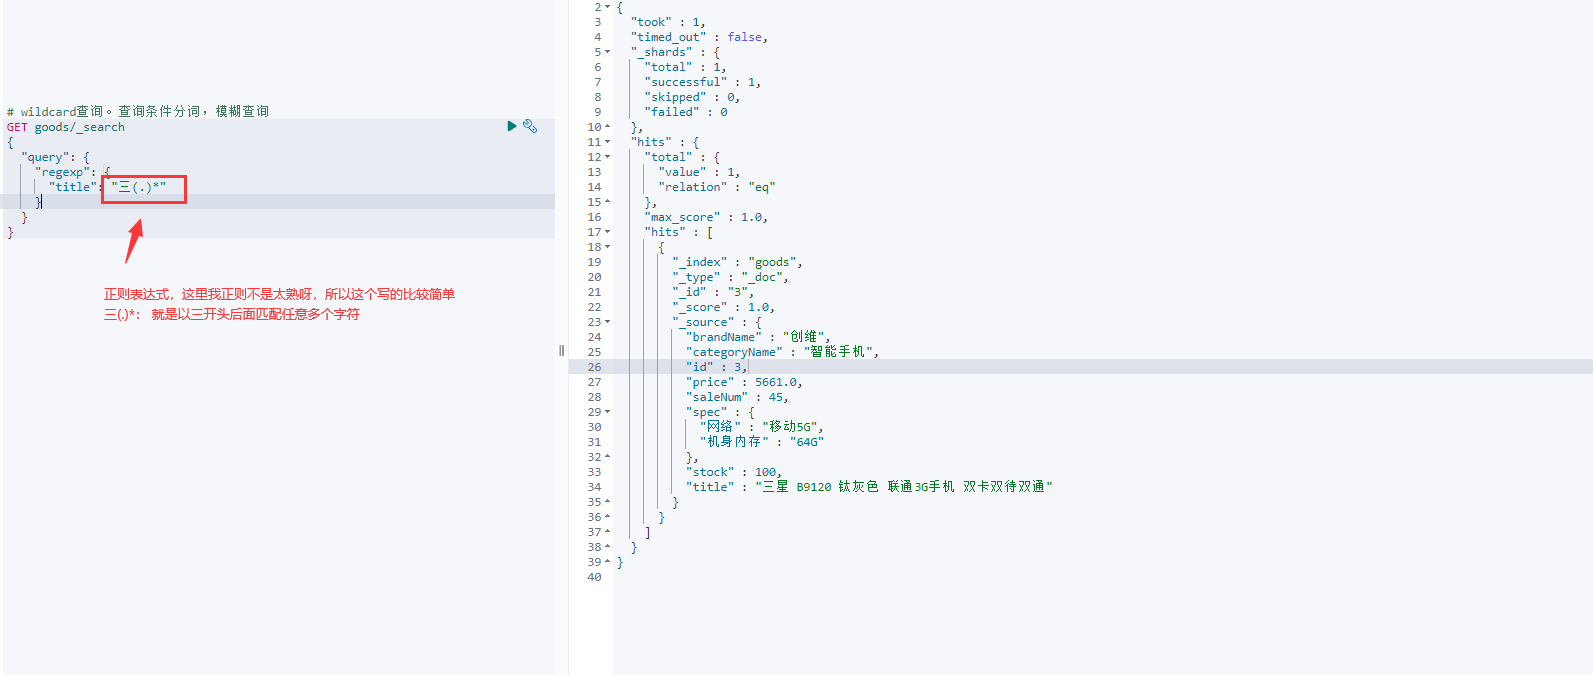Click the "price" : 5661.0 line
Viewport: 1593px width, 675px height.
pyautogui.click(x=744, y=382)
